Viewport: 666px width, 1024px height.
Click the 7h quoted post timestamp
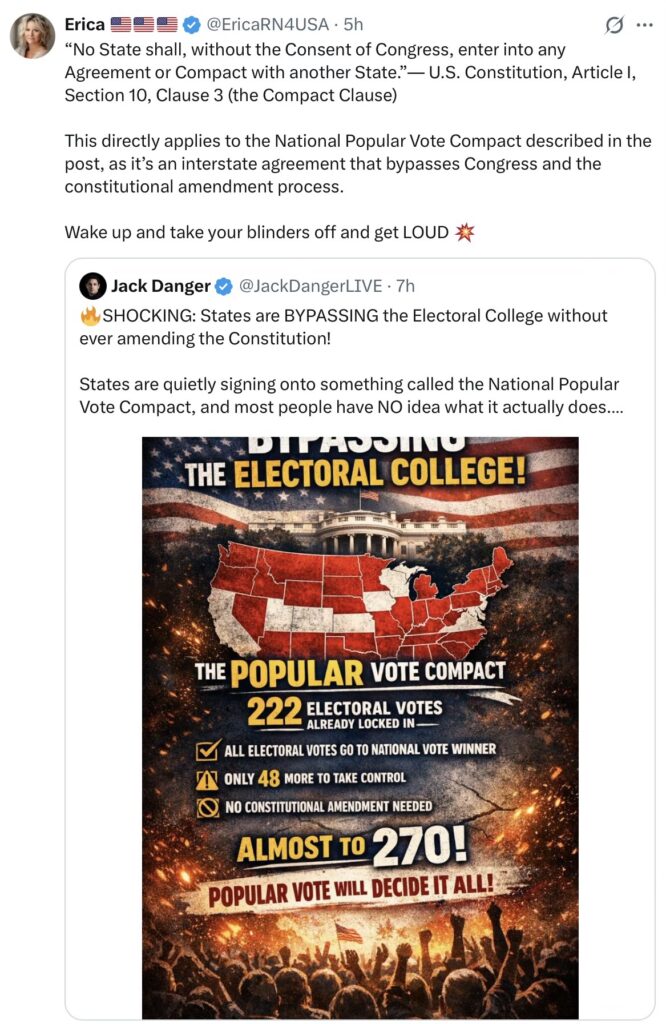405,286
